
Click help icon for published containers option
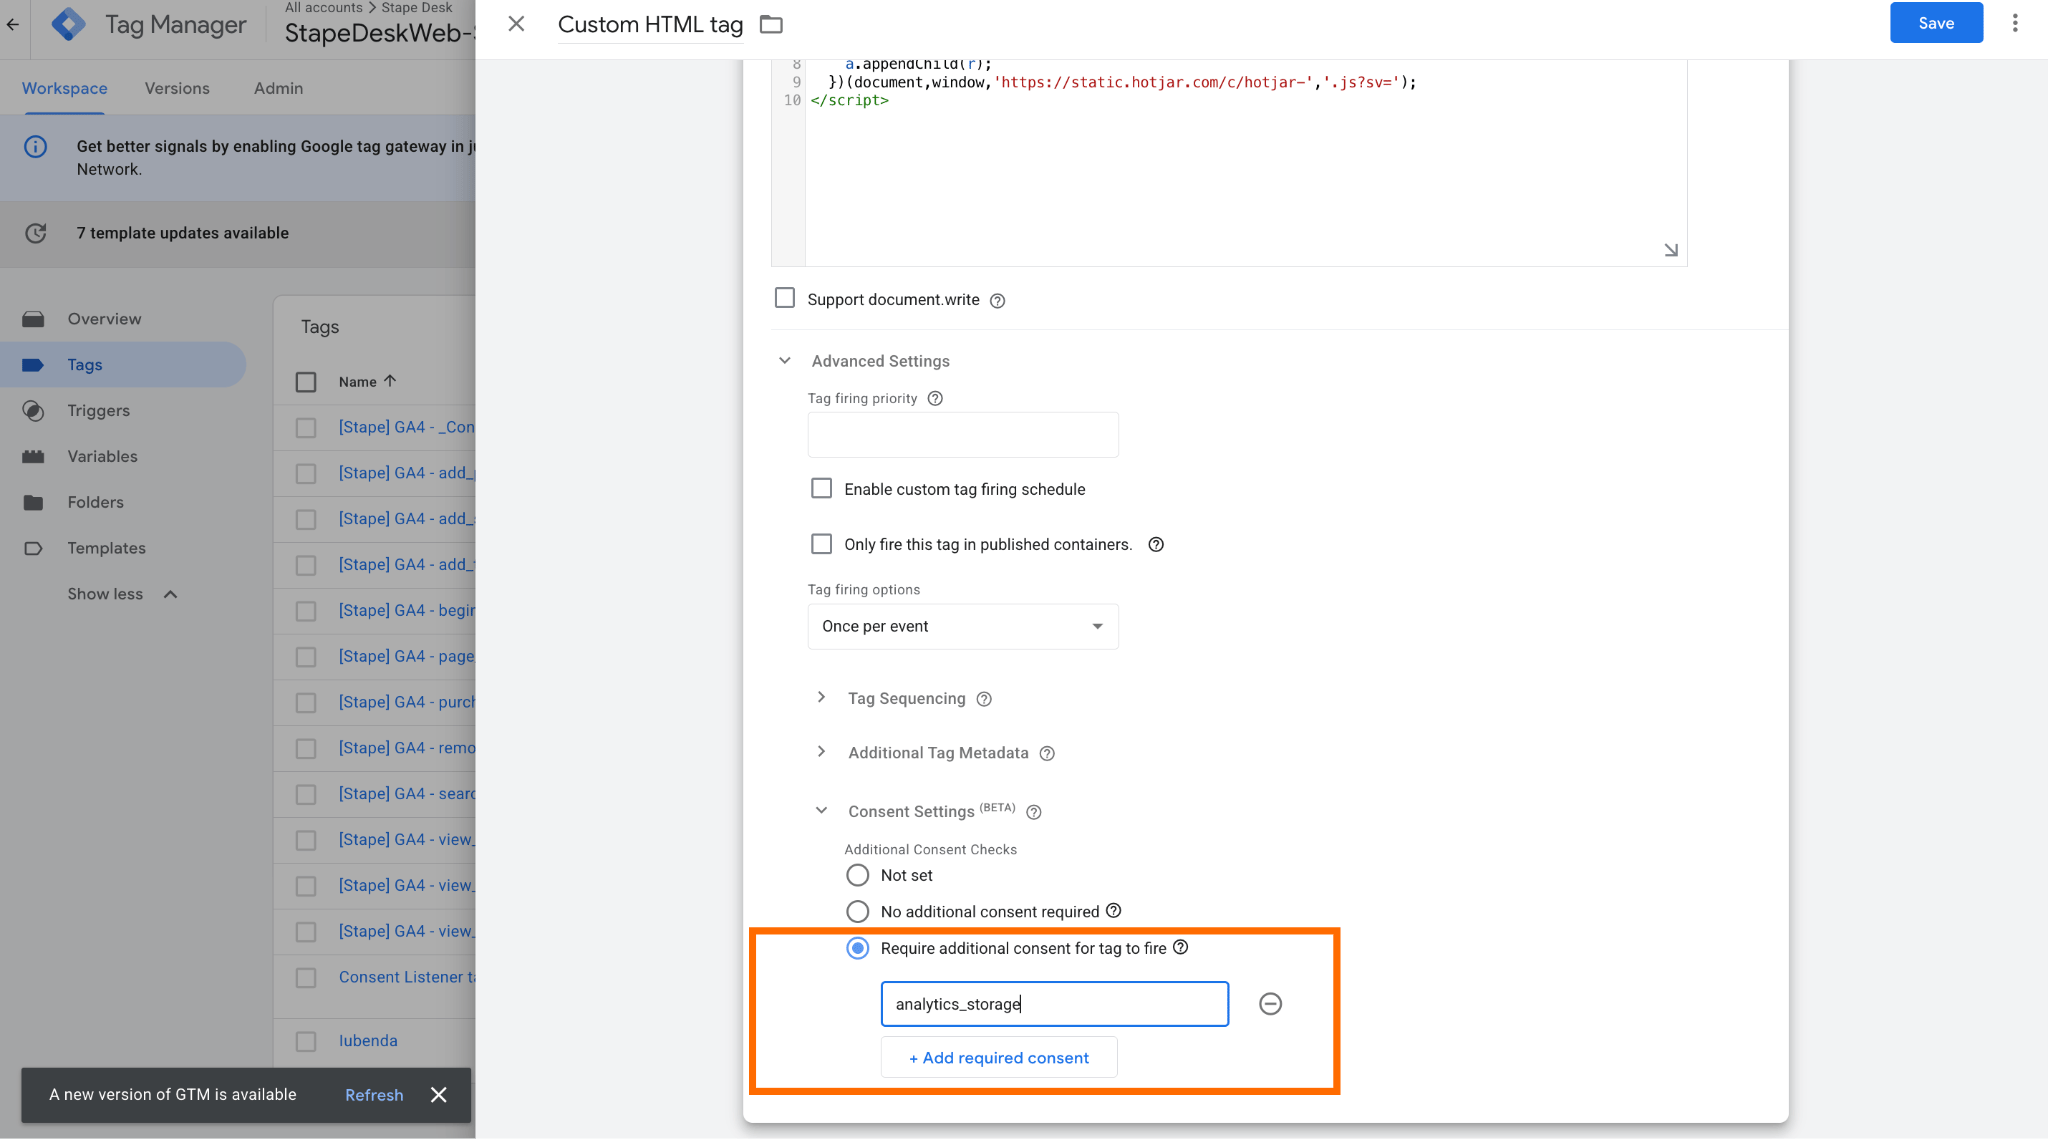tap(1156, 544)
